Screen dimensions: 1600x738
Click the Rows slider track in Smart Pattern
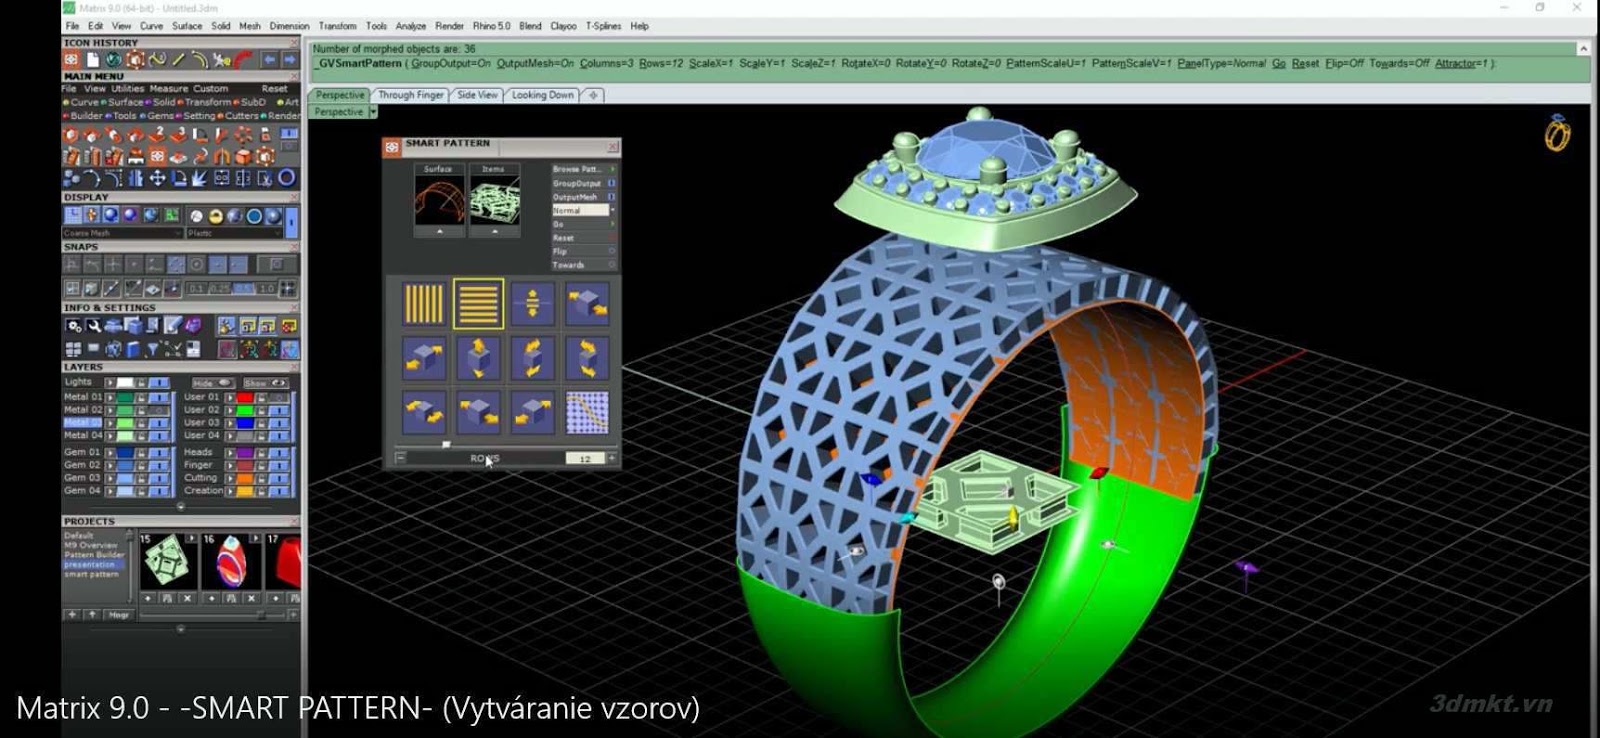tap(505, 444)
